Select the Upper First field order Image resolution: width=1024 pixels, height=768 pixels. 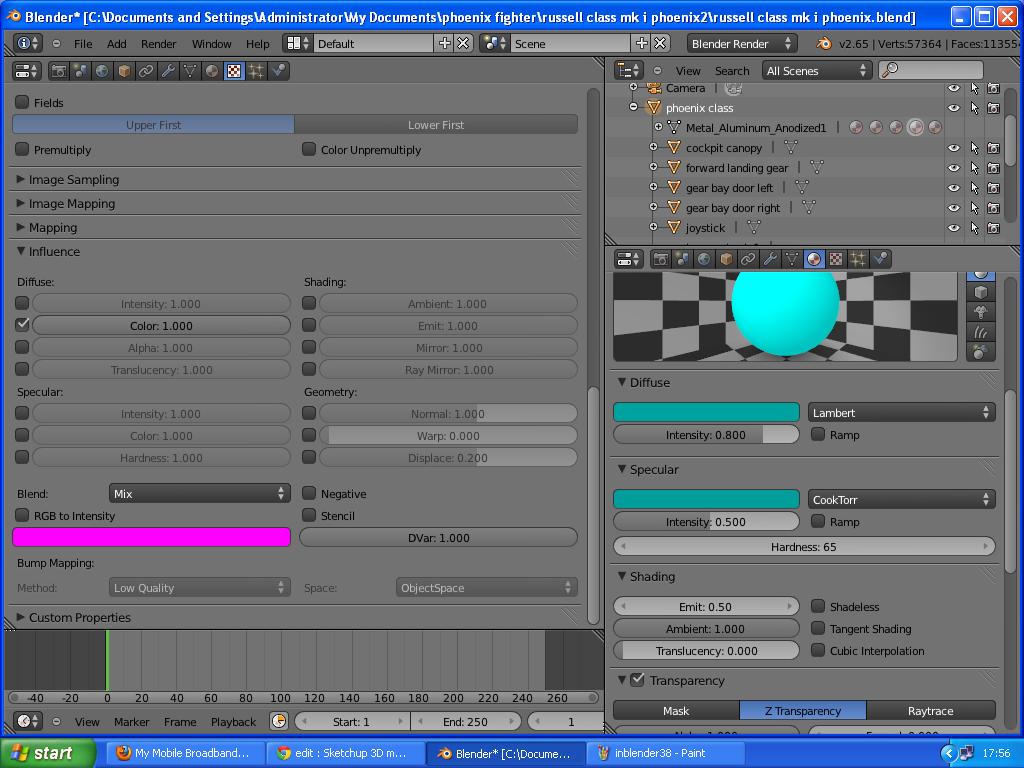[152, 123]
